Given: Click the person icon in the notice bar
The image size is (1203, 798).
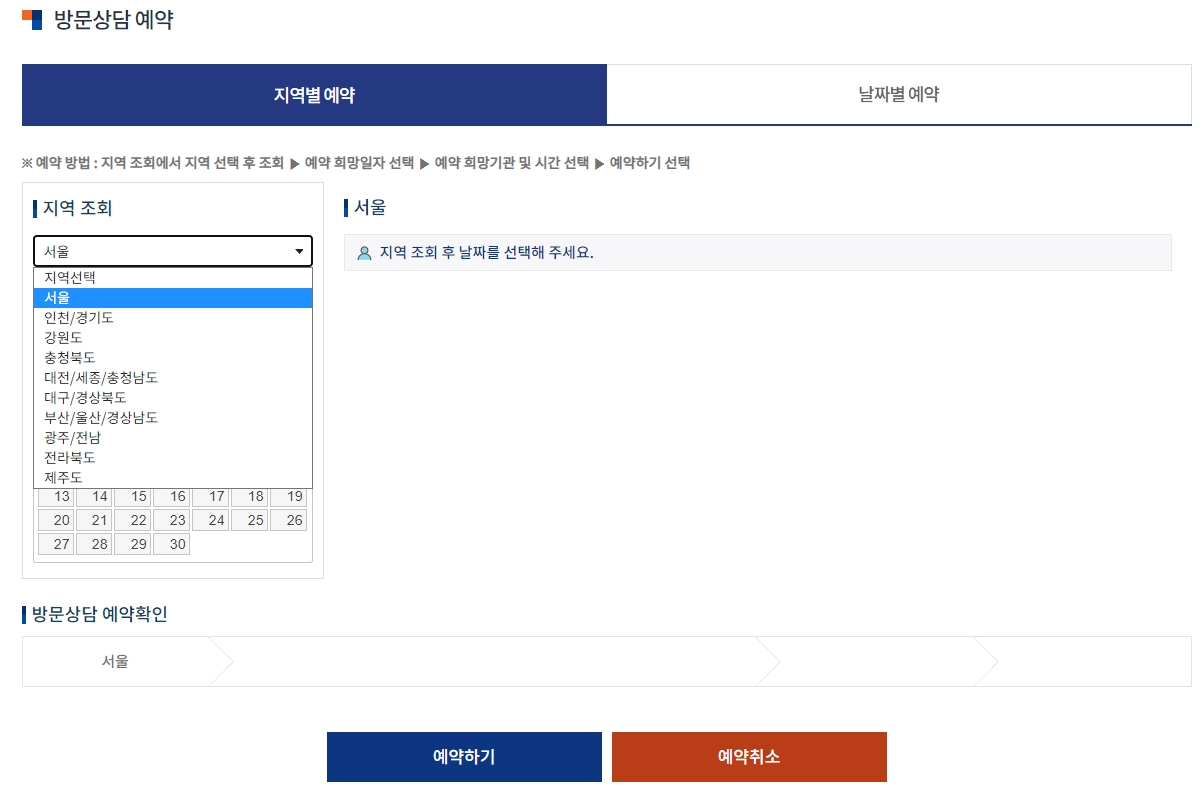Looking at the screenshot, I should pos(364,253).
